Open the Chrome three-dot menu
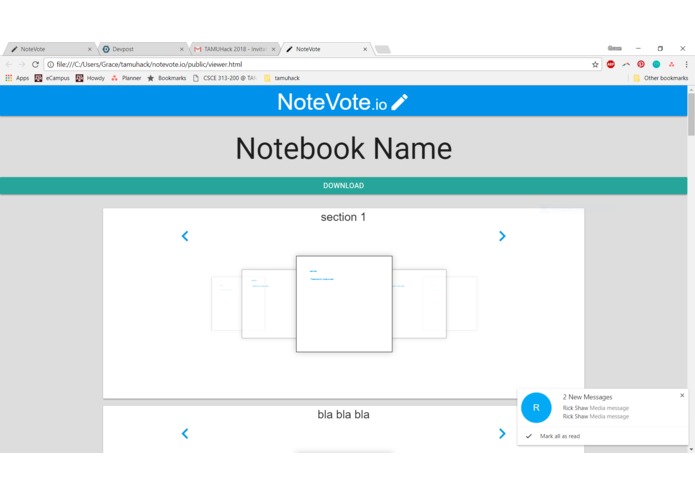Viewport: 695px width, 494px height. coord(686,64)
